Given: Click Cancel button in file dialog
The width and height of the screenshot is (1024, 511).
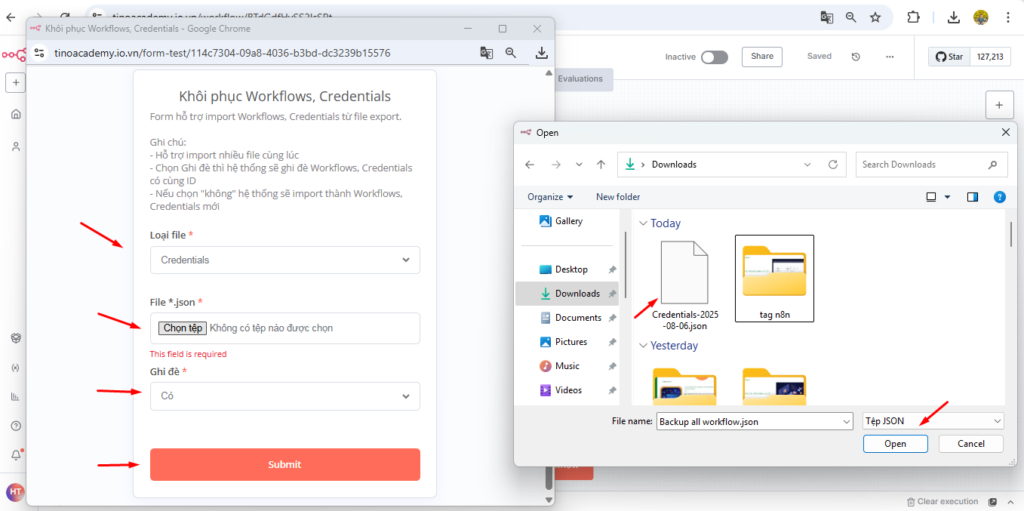Looking at the screenshot, I should click(x=970, y=444).
